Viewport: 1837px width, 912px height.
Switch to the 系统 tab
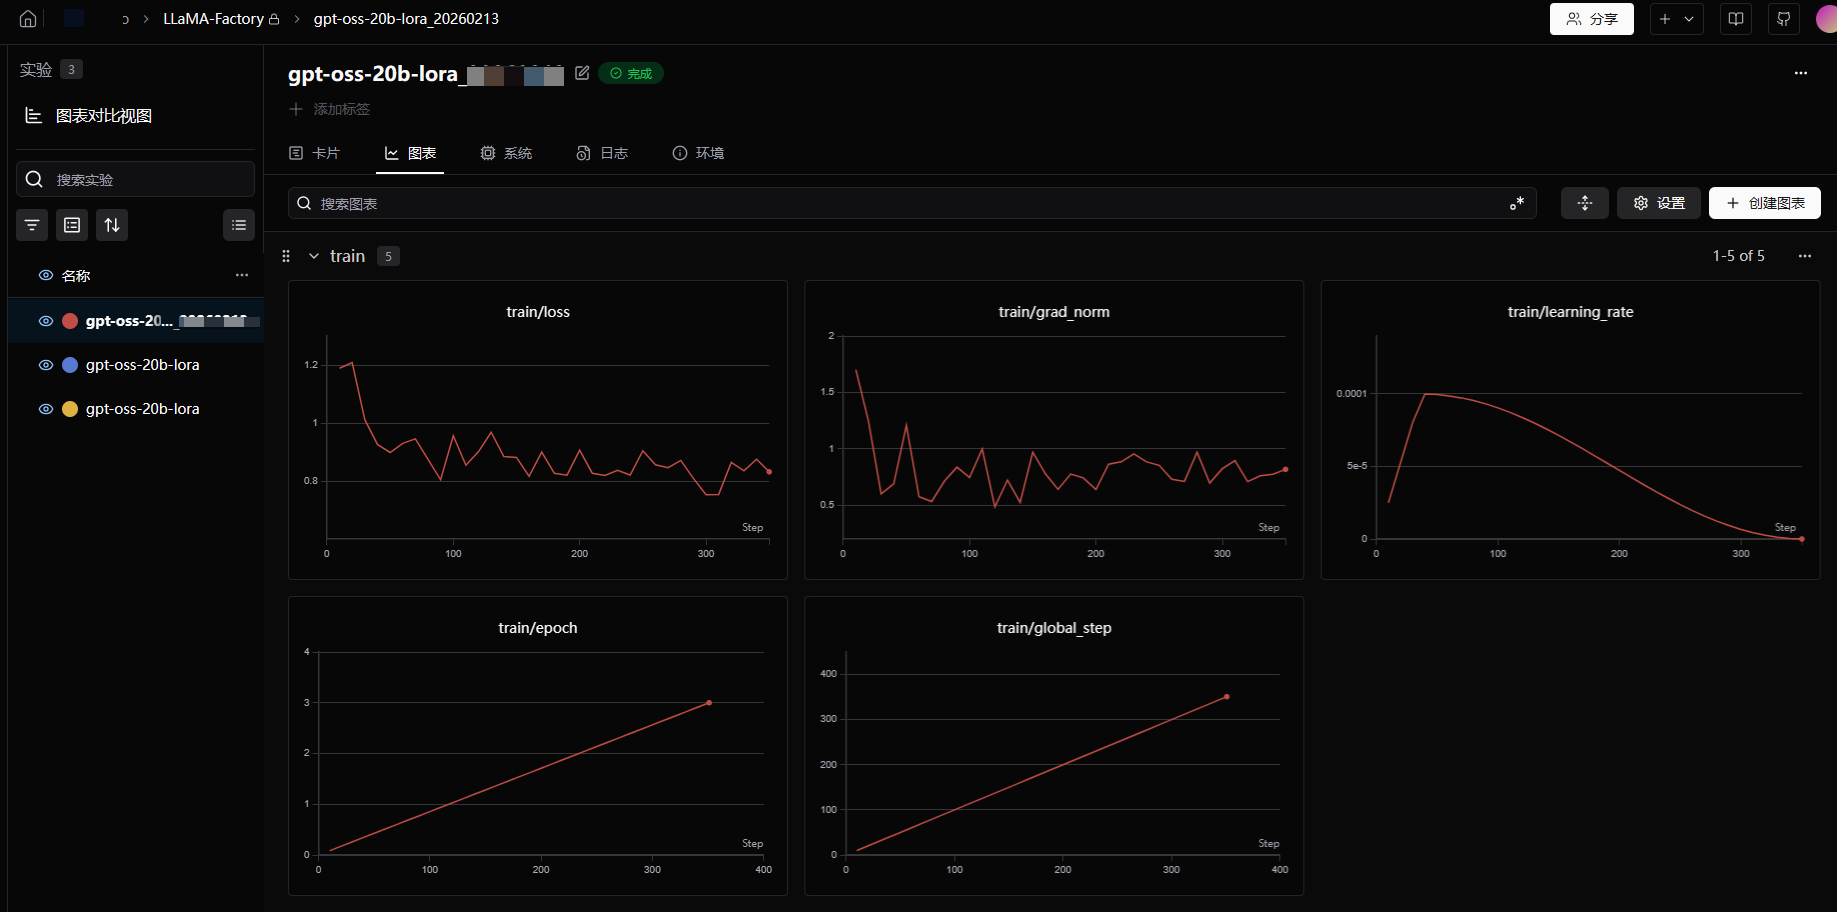(506, 153)
